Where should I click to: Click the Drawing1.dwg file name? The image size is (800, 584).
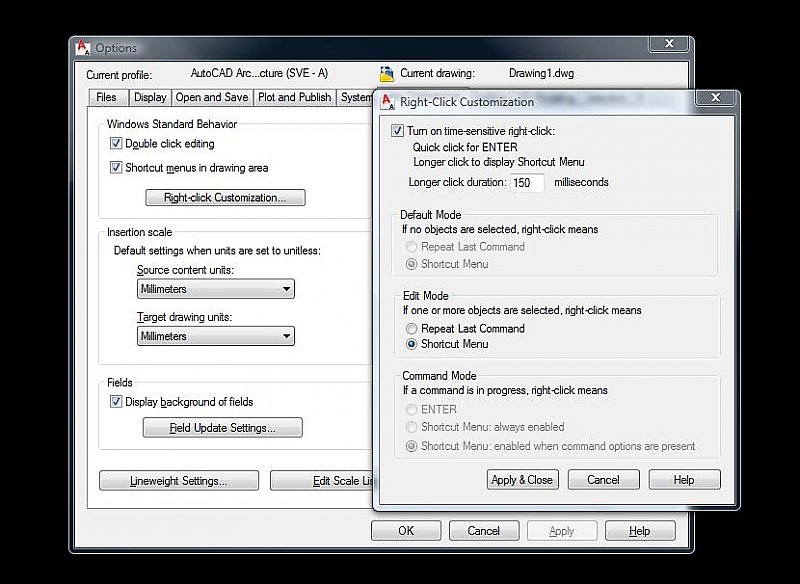541,73
